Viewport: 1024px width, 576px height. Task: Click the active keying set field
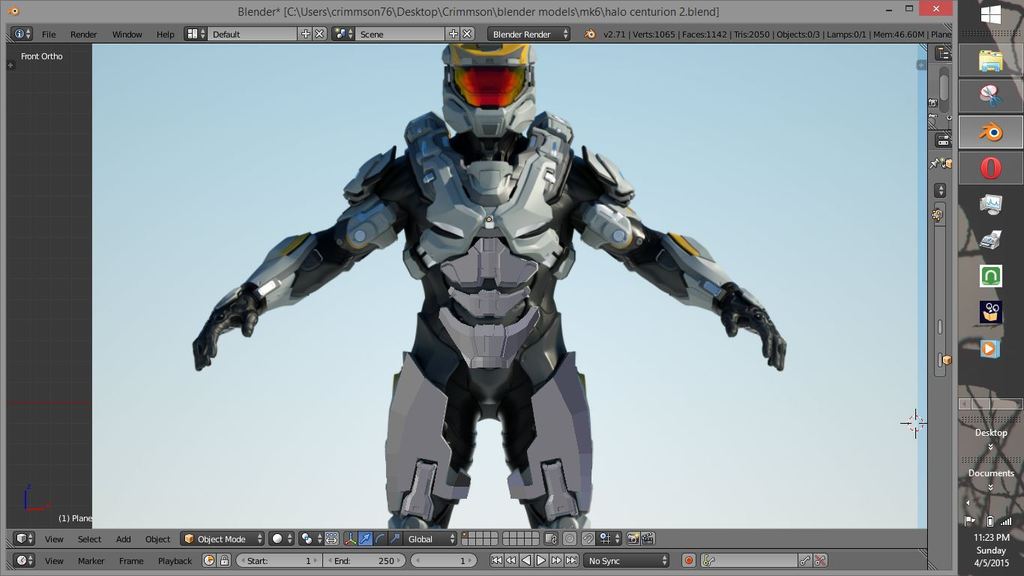pyautogui.click(x=749, y=560)
